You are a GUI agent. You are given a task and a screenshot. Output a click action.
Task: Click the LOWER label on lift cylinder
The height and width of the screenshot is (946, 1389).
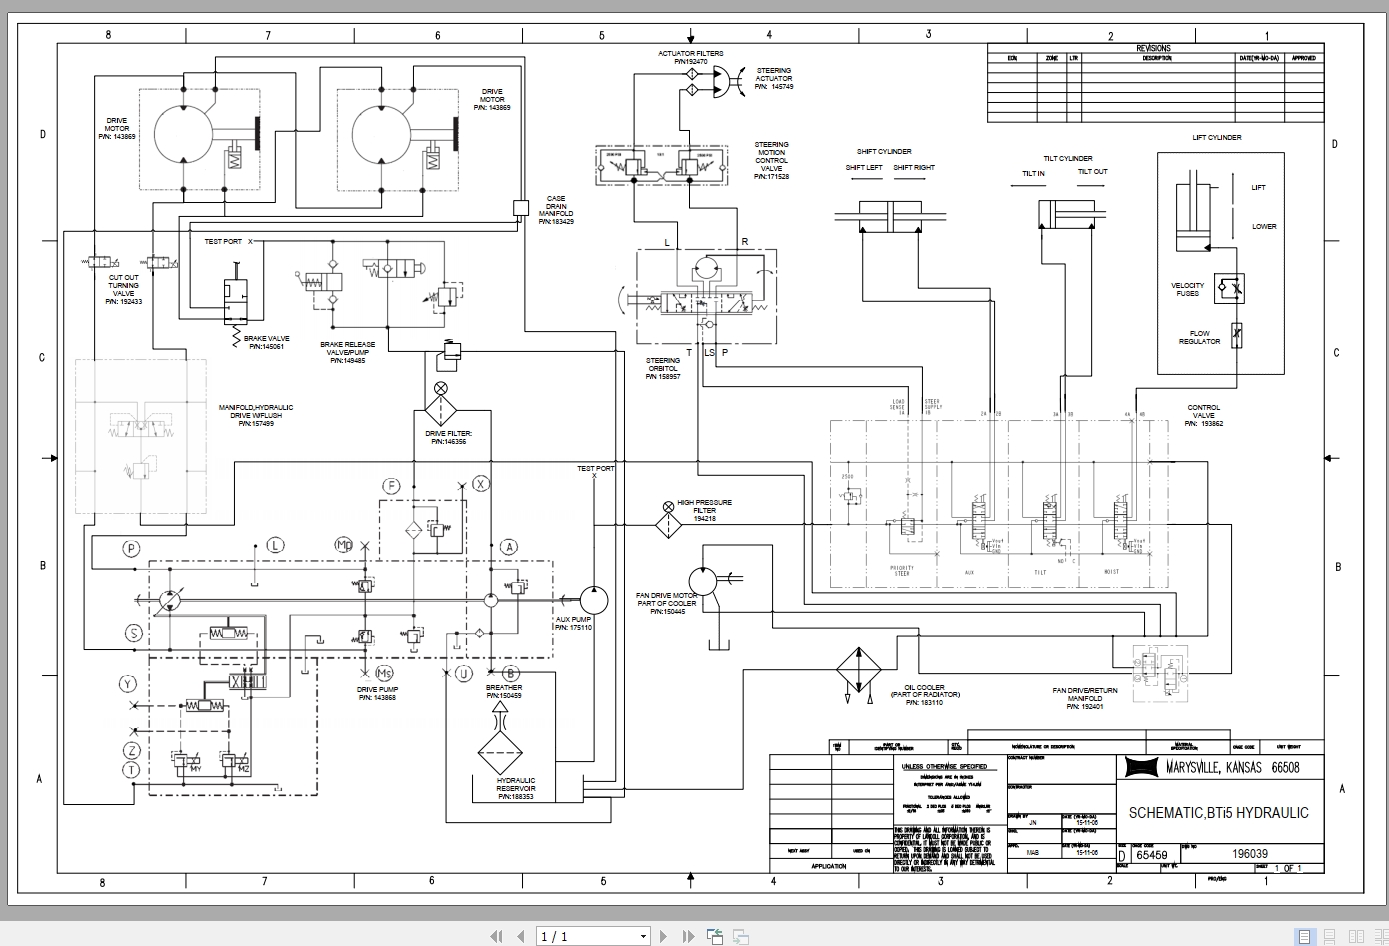1264,226
